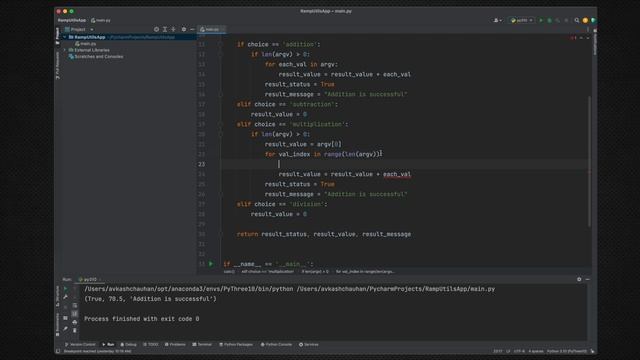This screenshot has height=360, width=640.
Task: Open Run tool window tab at bottom
Action: (108, 344)
